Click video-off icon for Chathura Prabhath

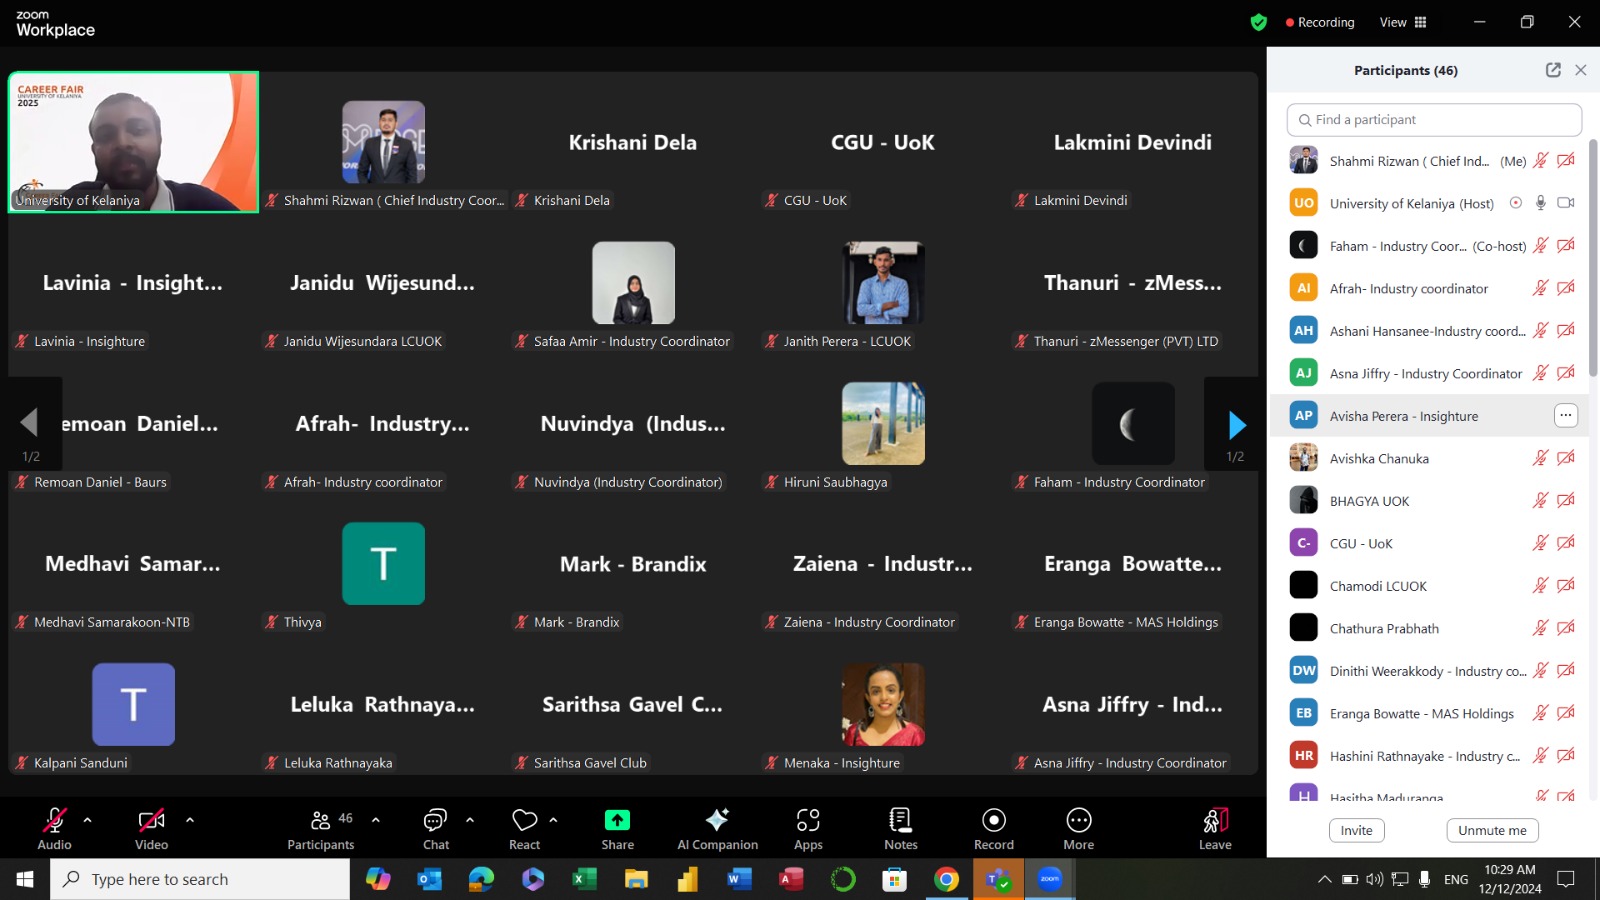[1566, 628]
